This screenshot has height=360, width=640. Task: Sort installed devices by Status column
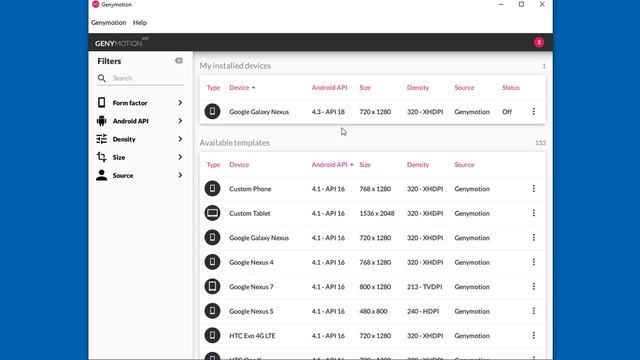[x=511, y=87]
